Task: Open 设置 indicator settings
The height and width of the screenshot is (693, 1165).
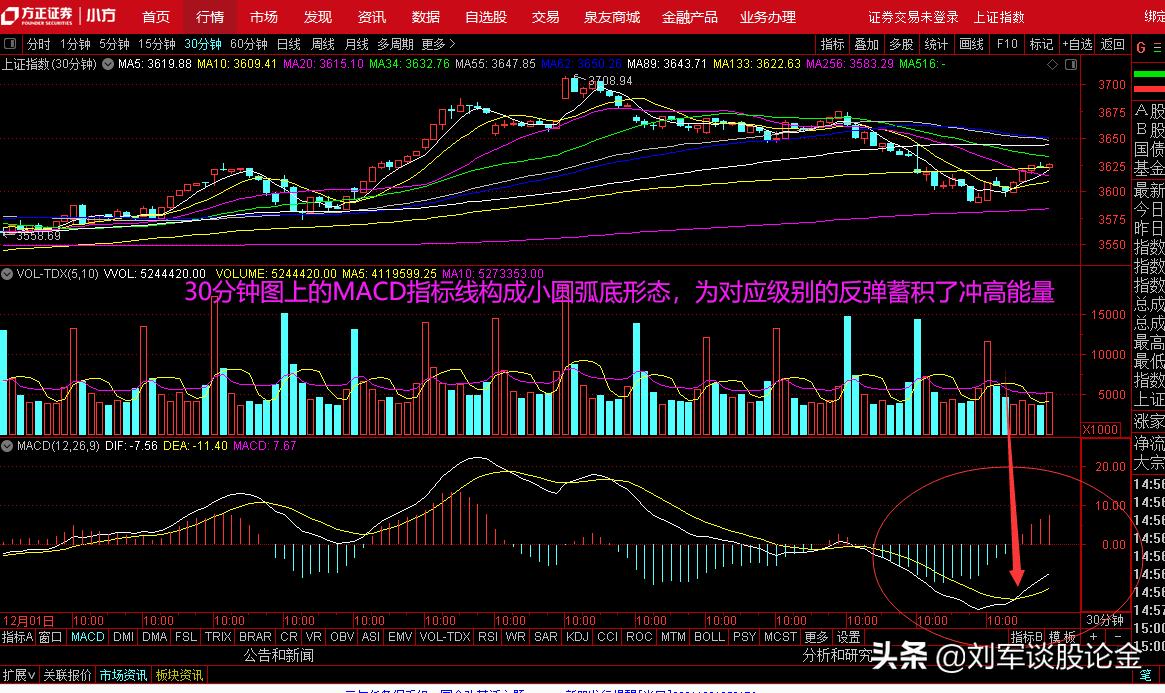Action: [848, 637]
